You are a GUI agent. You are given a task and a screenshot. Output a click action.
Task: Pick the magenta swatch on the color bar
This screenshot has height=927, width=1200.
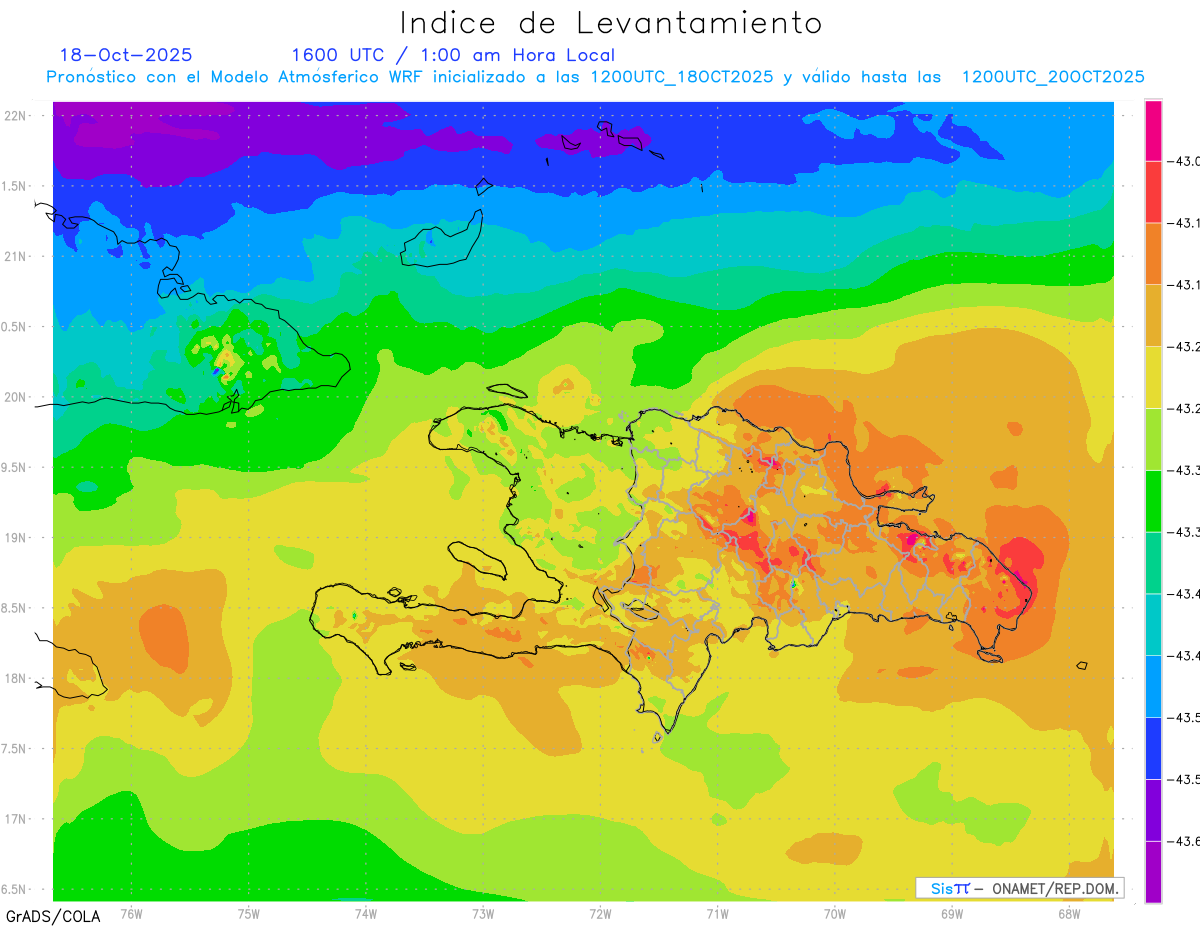1153,131
